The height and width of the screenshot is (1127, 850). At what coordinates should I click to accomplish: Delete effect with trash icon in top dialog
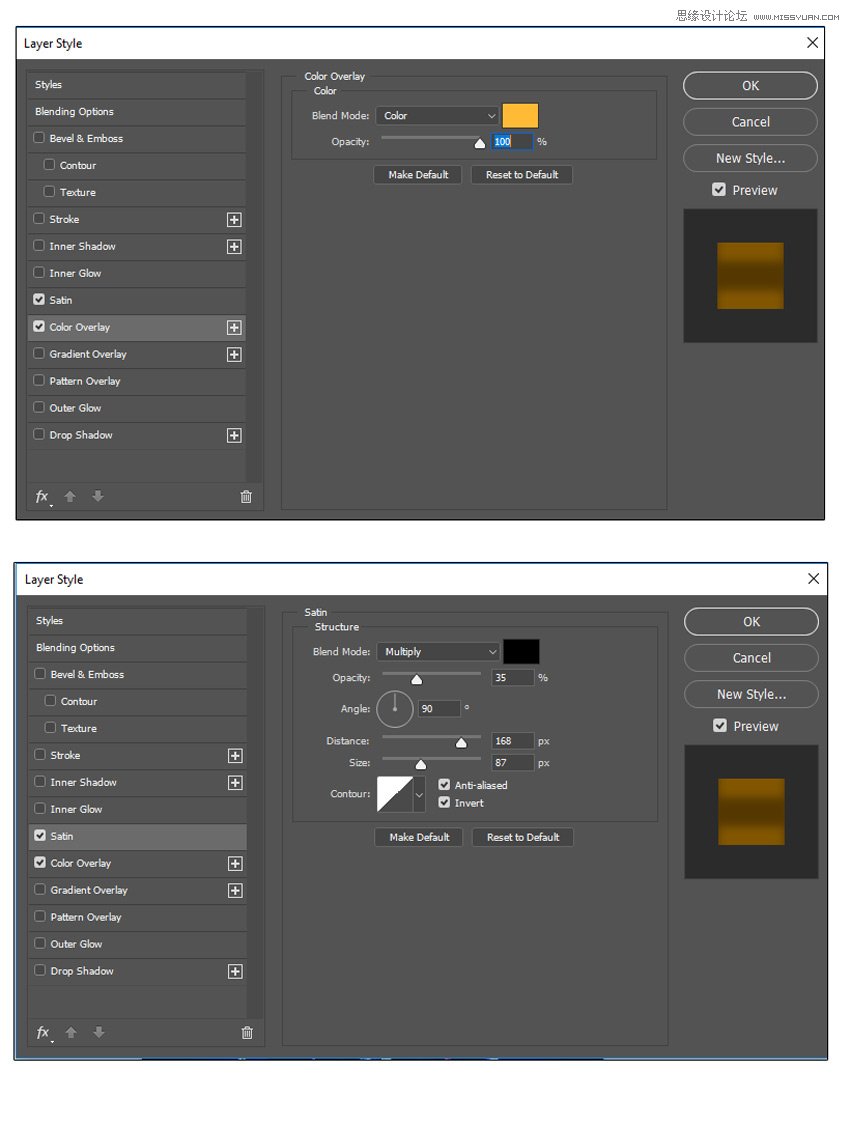click(x=246, y=497)
